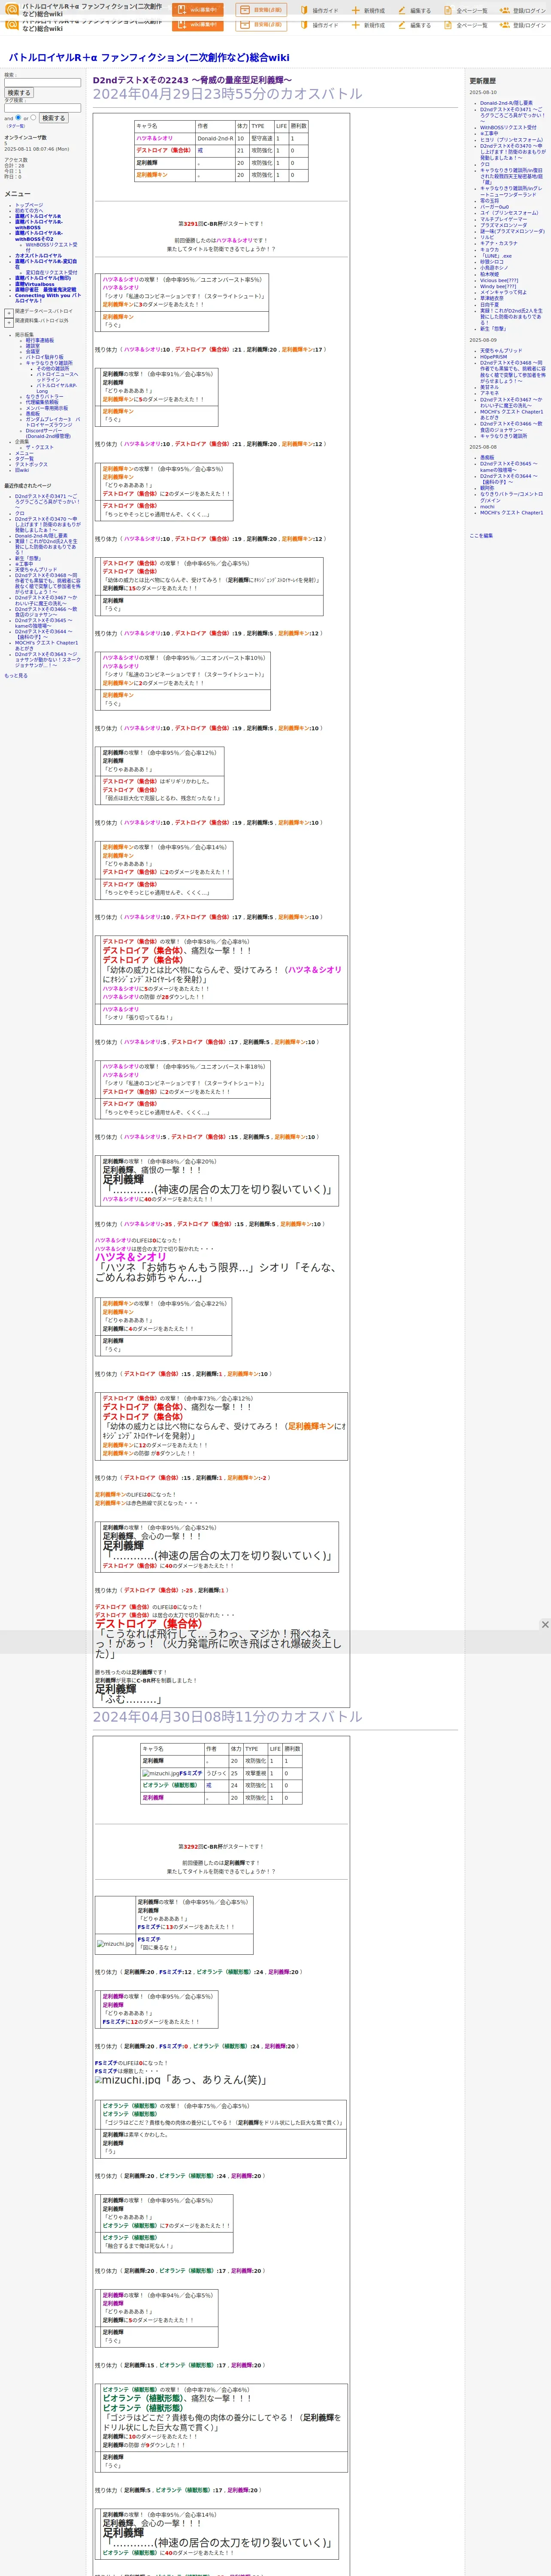
Task: Open メインキャラって何よ in update history
Action: pyautogui.click(x=503, y=292)
